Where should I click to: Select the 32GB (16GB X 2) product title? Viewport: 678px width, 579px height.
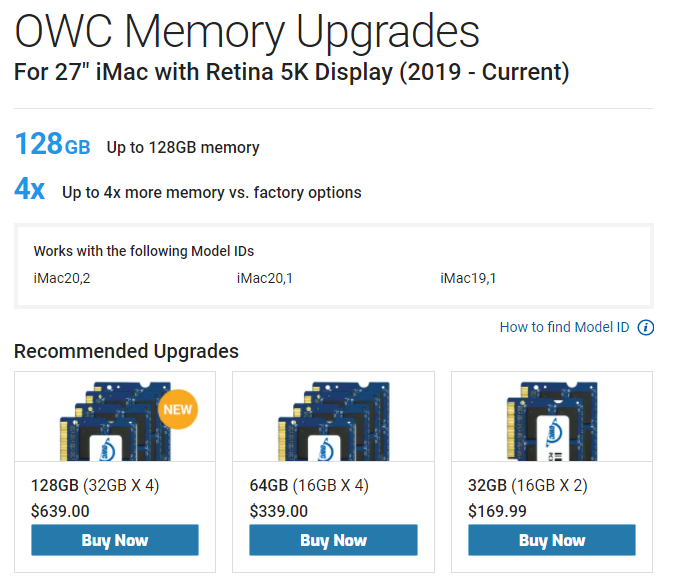[527, 487]
